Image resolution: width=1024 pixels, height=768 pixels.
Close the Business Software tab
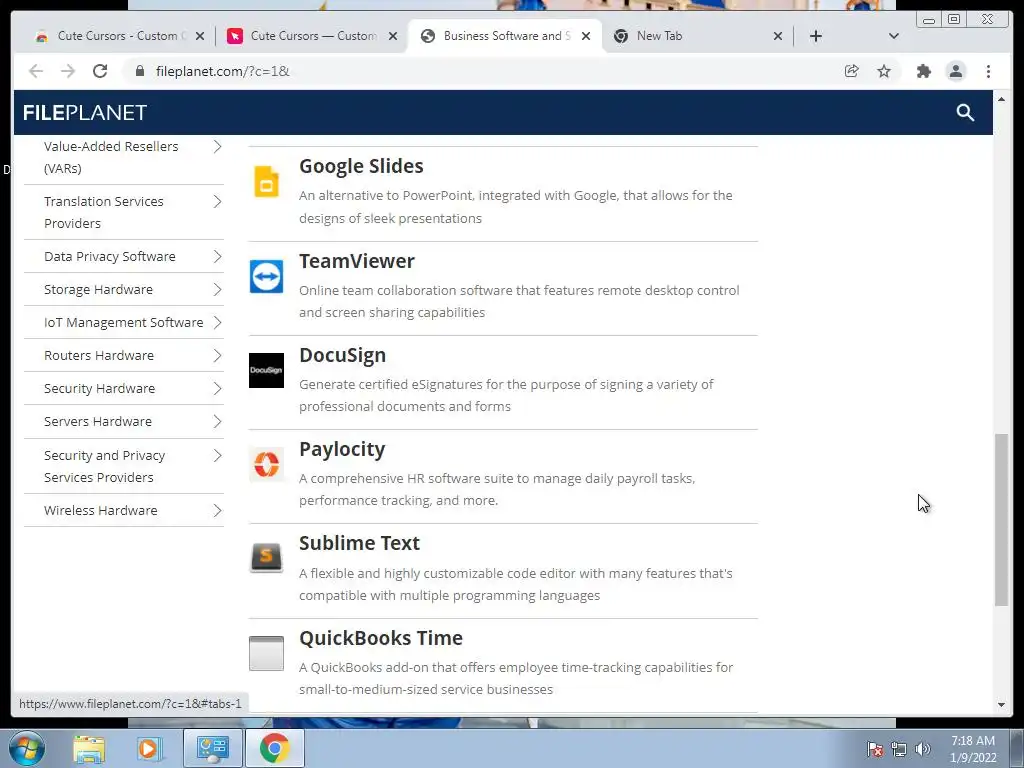coord(586,36)
